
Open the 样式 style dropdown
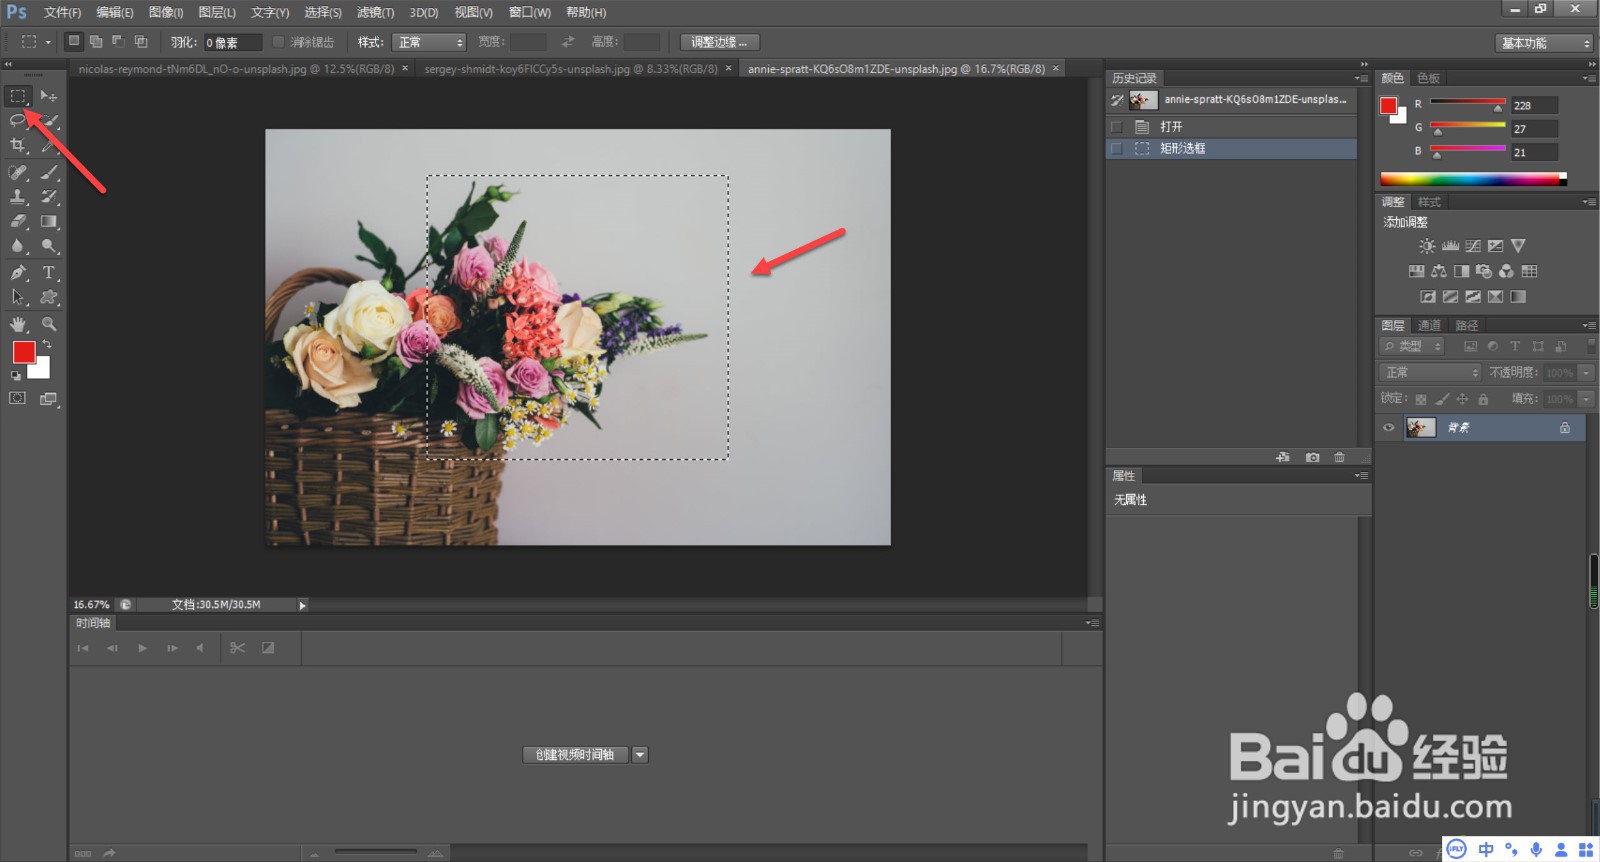pyautogui.click(x=429, y=42)
